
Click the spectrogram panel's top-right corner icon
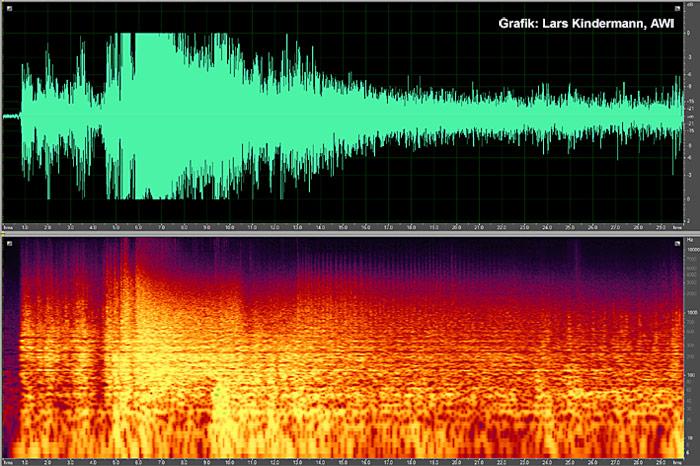coord(677,243)
